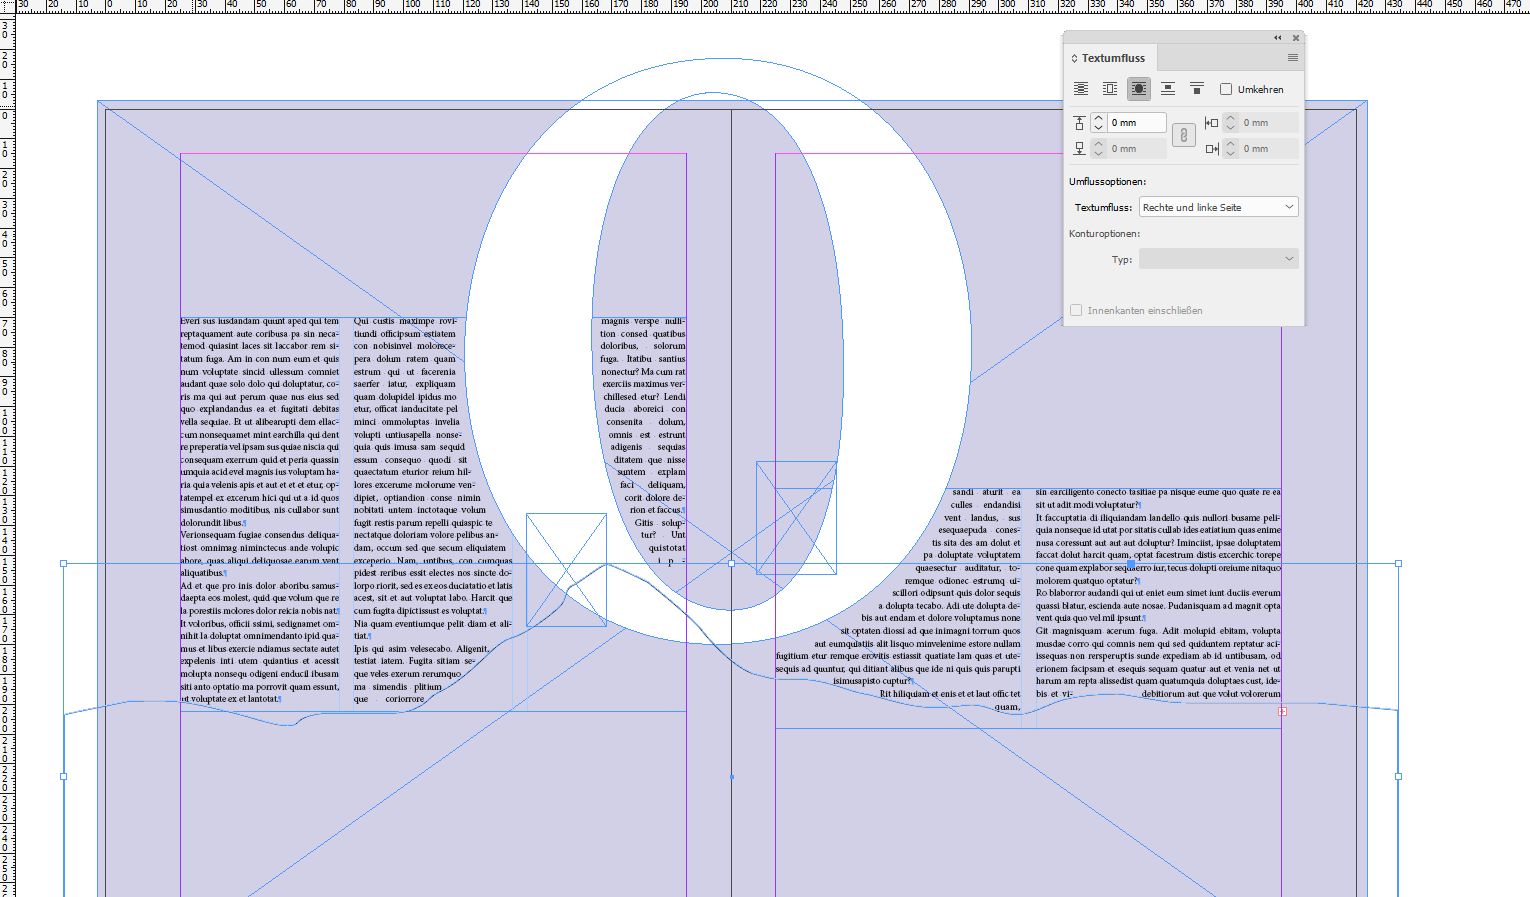Click the 0 mm top offset input field

(1136, 122)
